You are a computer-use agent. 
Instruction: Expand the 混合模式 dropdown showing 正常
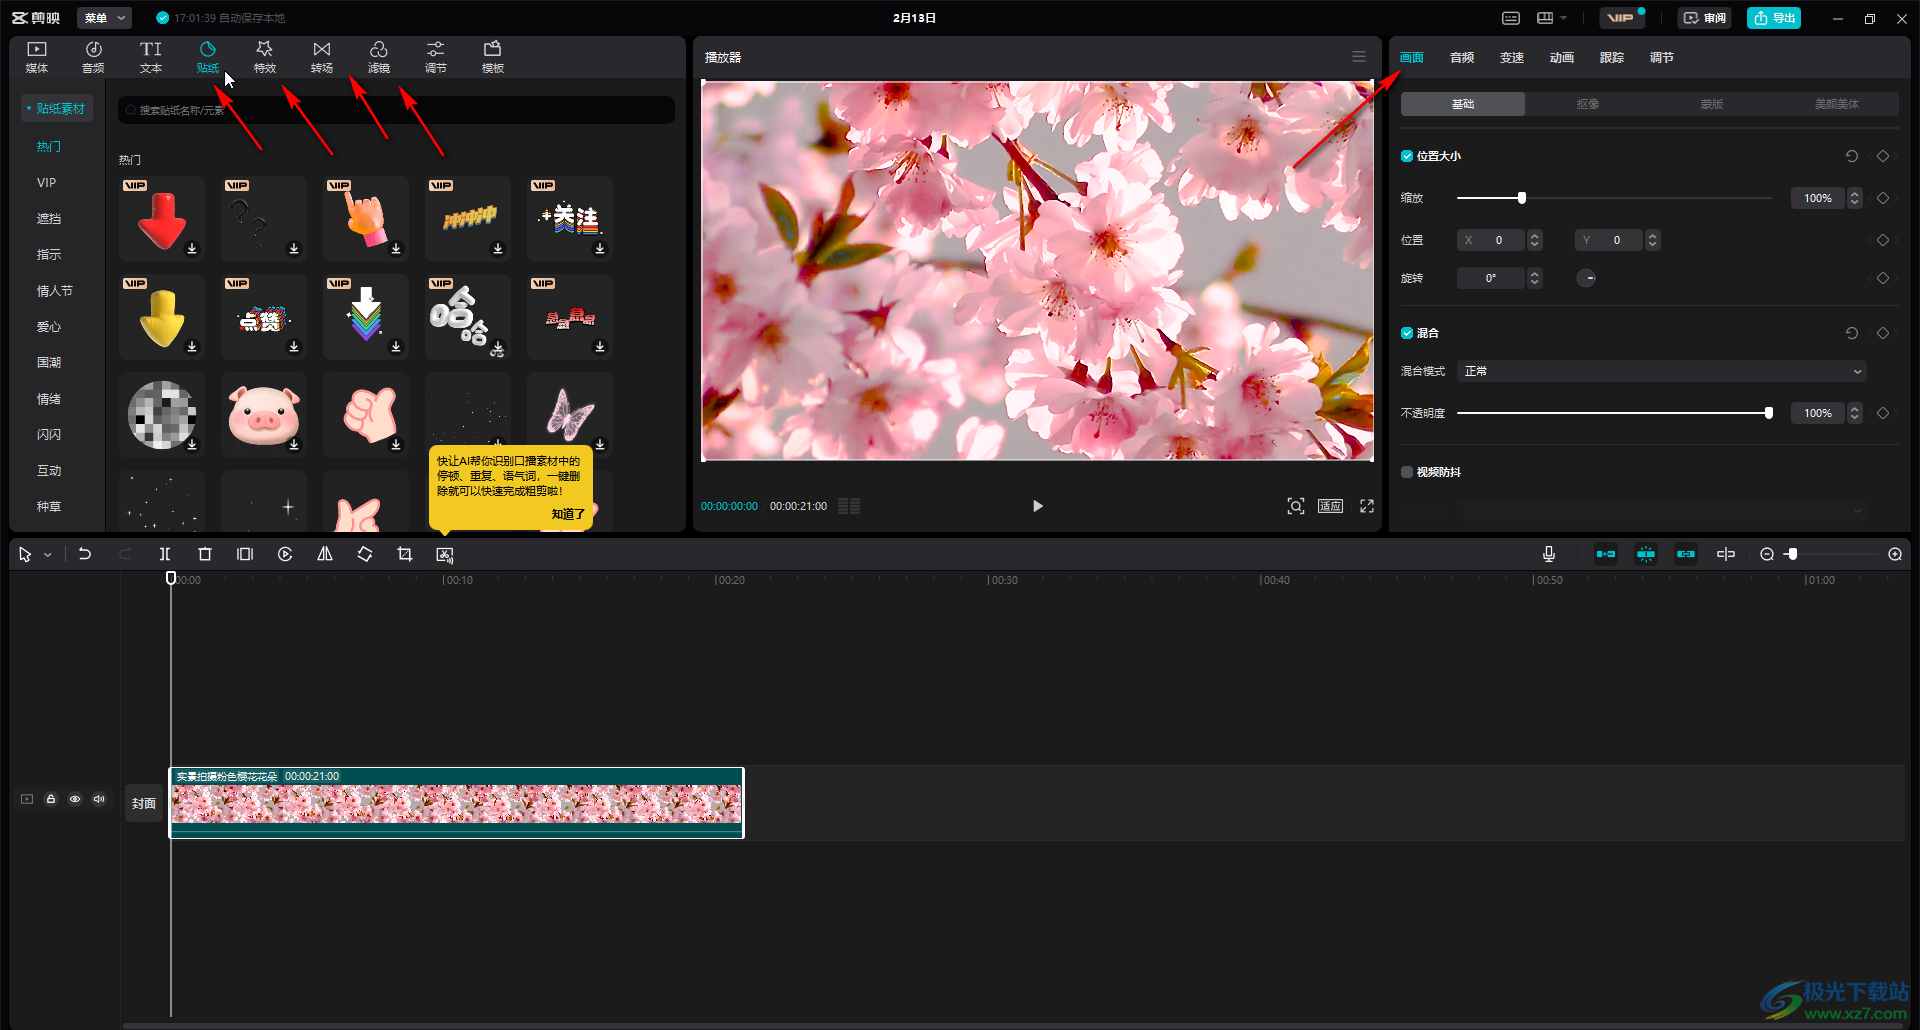click(x=1661, y=371)
